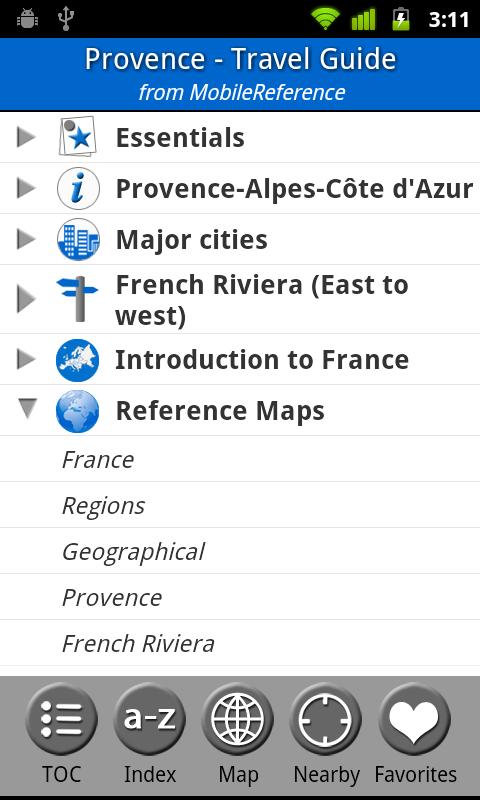Tap the Wi-Fi status bar icon
The width and height of the screenshot is (480, 800).
pos(325,19)
